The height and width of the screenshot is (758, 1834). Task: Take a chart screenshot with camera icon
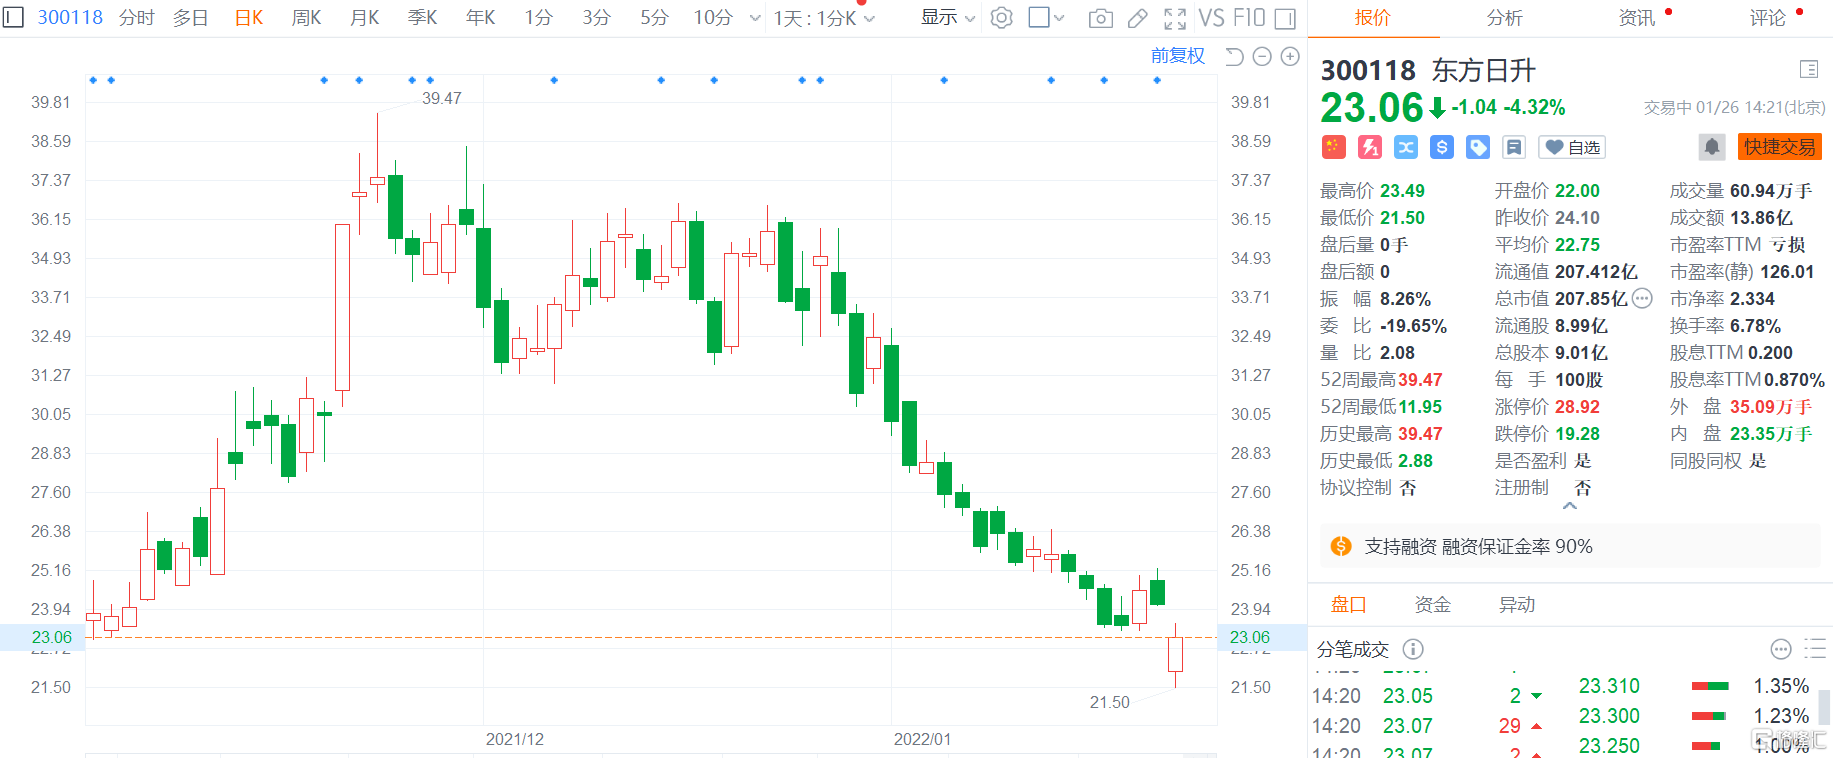coord(1100,18)
